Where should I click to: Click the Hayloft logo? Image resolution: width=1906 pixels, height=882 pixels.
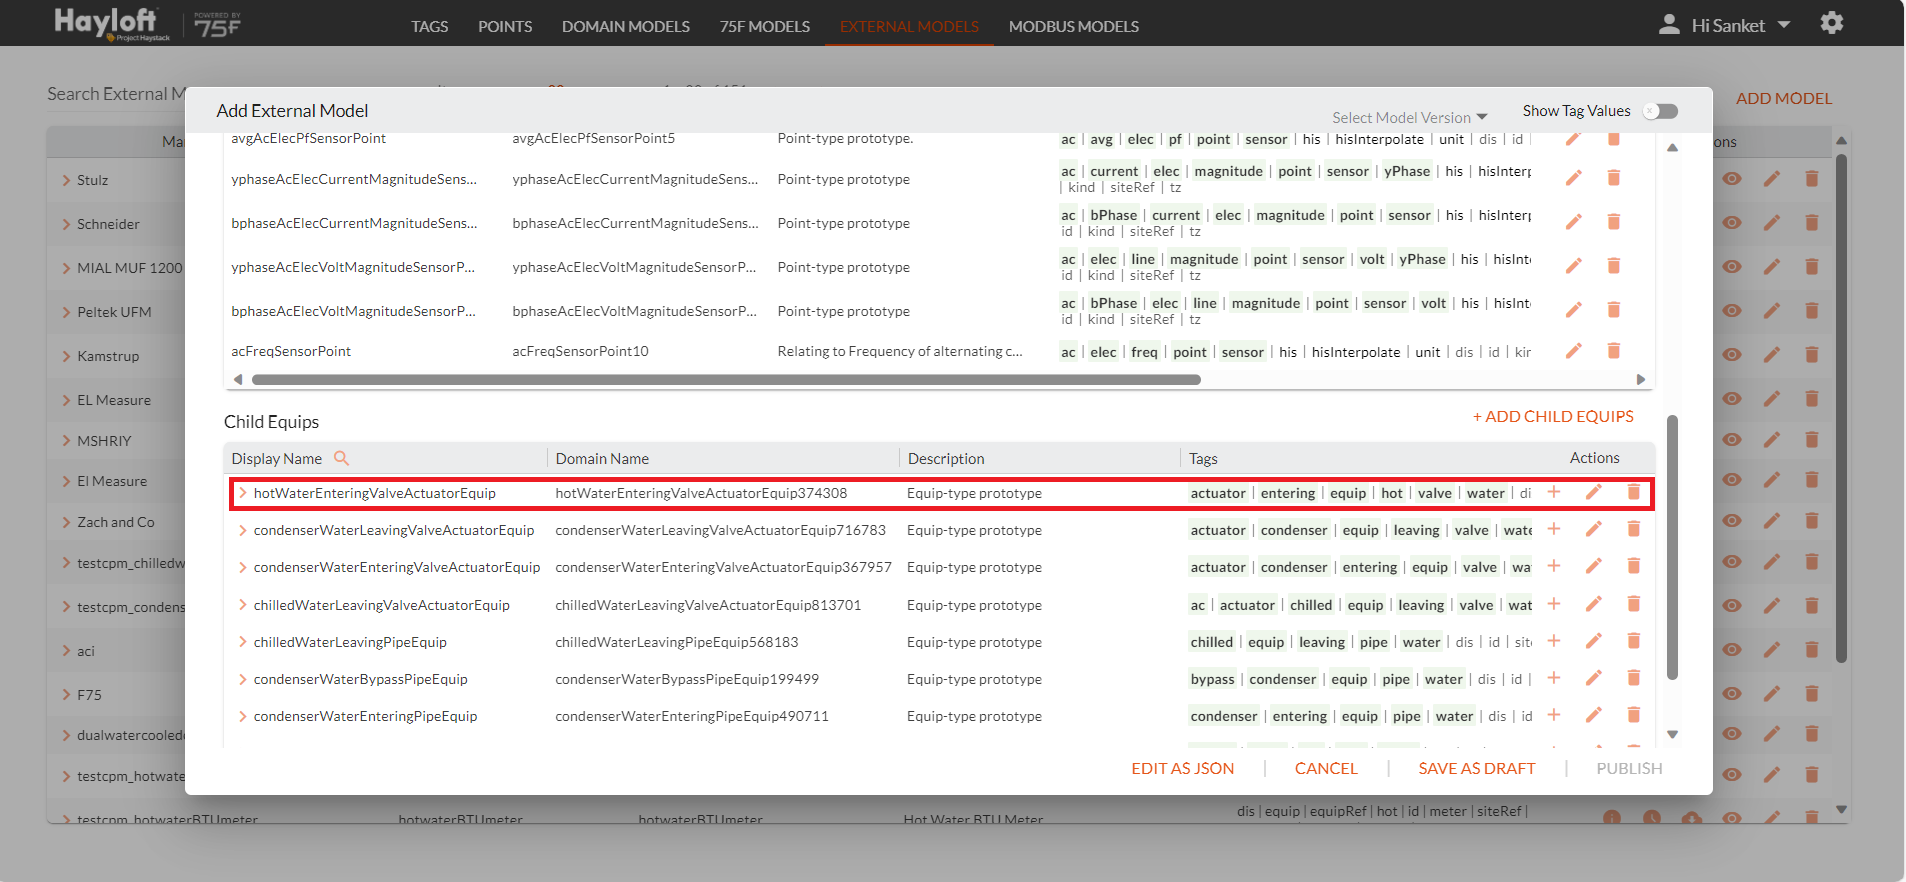tap(111, 24)
